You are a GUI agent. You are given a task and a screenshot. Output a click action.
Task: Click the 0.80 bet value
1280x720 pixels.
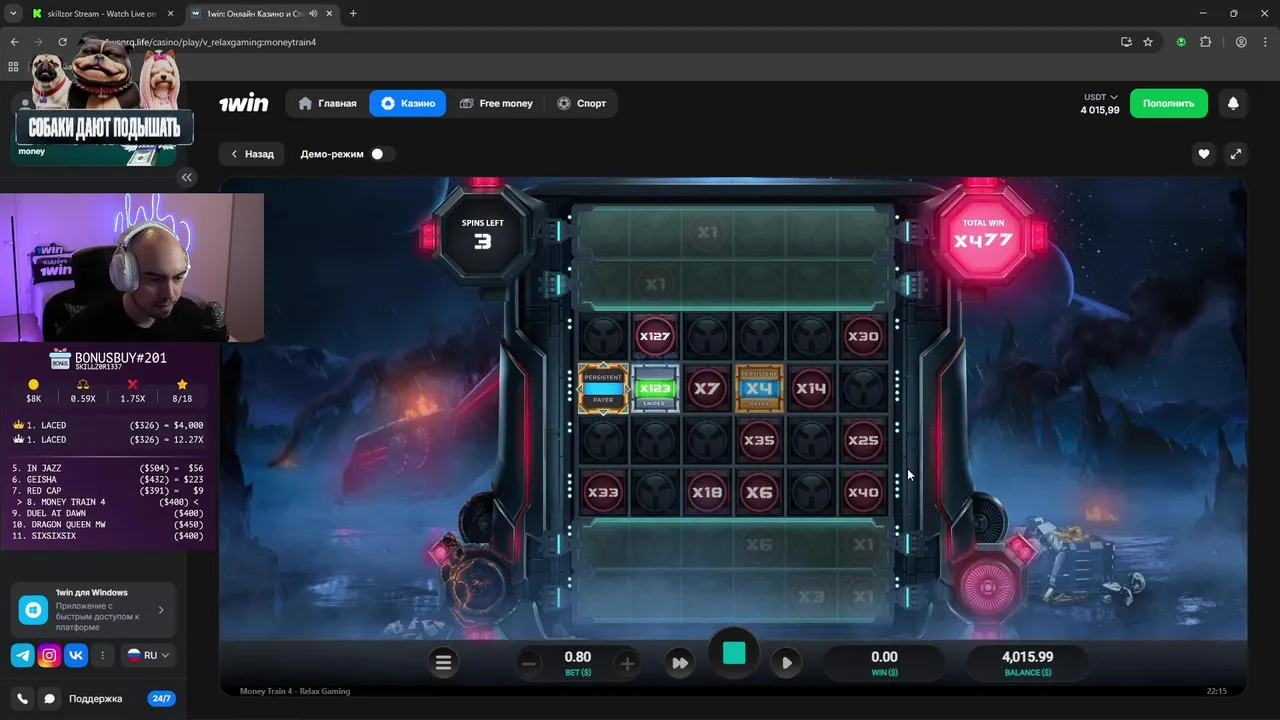click(x=578, y=657)
